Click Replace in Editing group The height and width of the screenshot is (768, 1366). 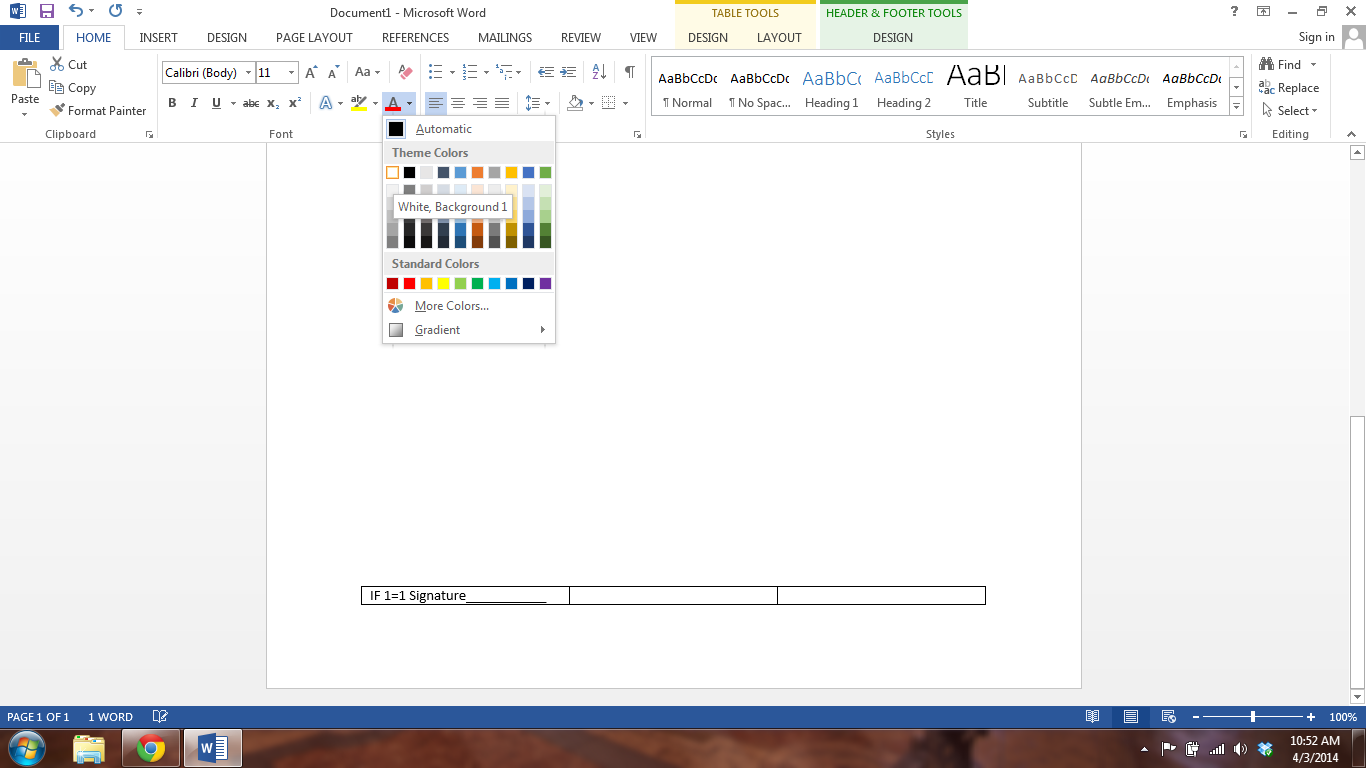point(1290,88)
